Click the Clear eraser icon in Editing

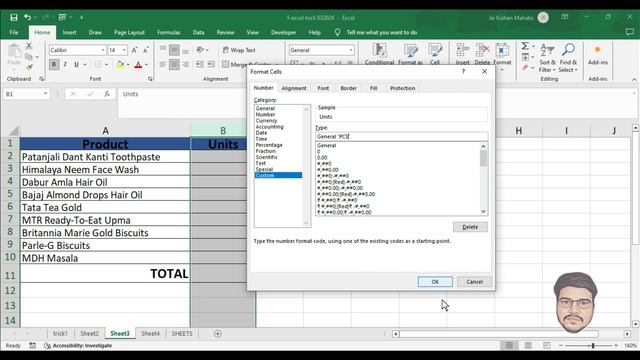pyautogui.click(x=525, y=68)
